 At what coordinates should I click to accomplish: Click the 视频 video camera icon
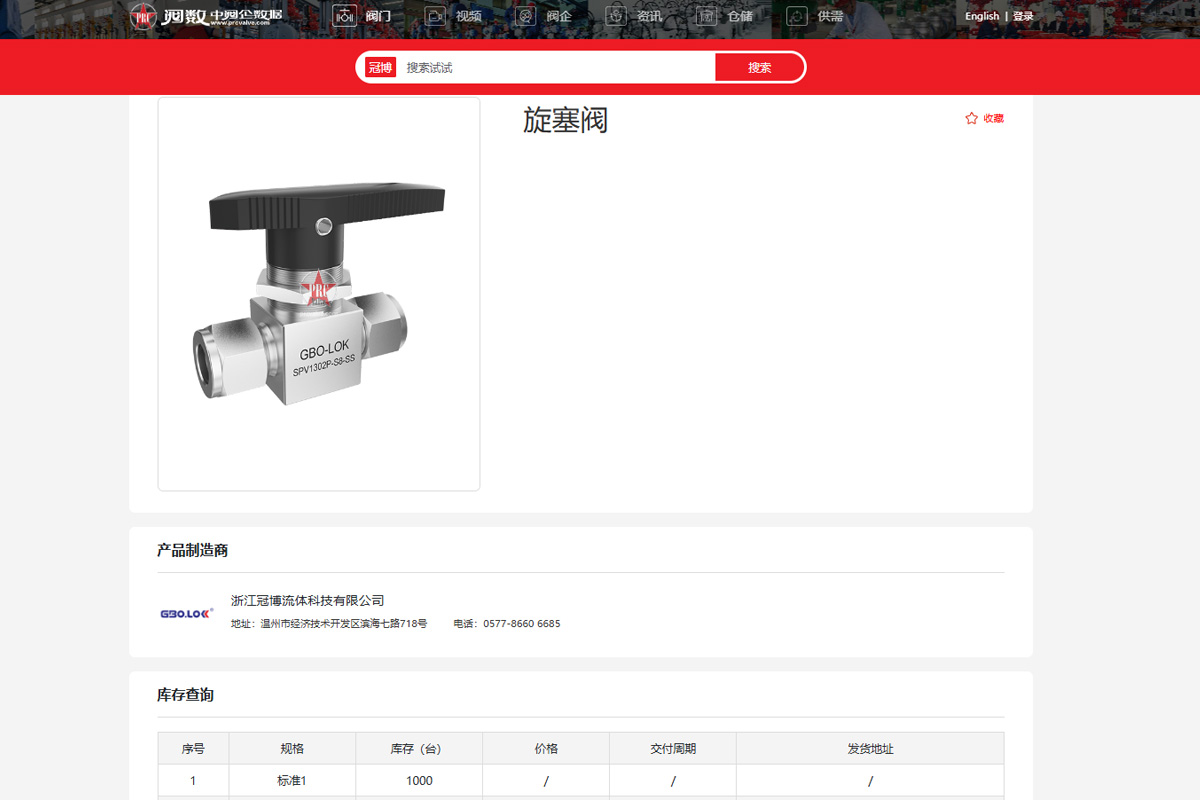tap(435, 16)
